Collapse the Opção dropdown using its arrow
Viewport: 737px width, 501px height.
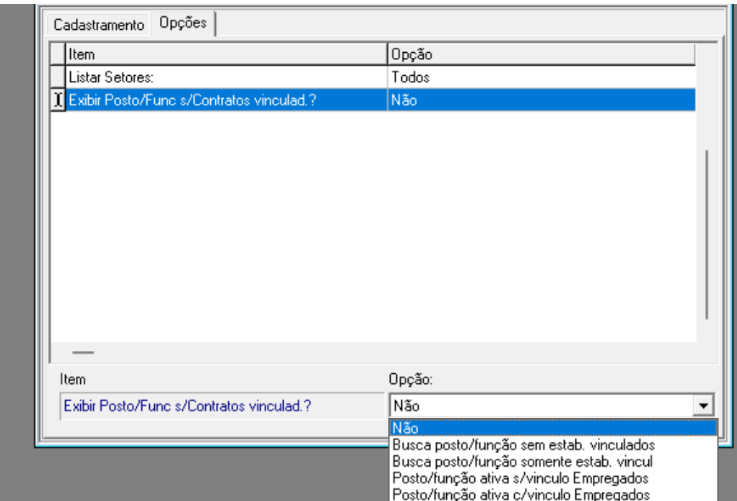click(x=706, y=406)
